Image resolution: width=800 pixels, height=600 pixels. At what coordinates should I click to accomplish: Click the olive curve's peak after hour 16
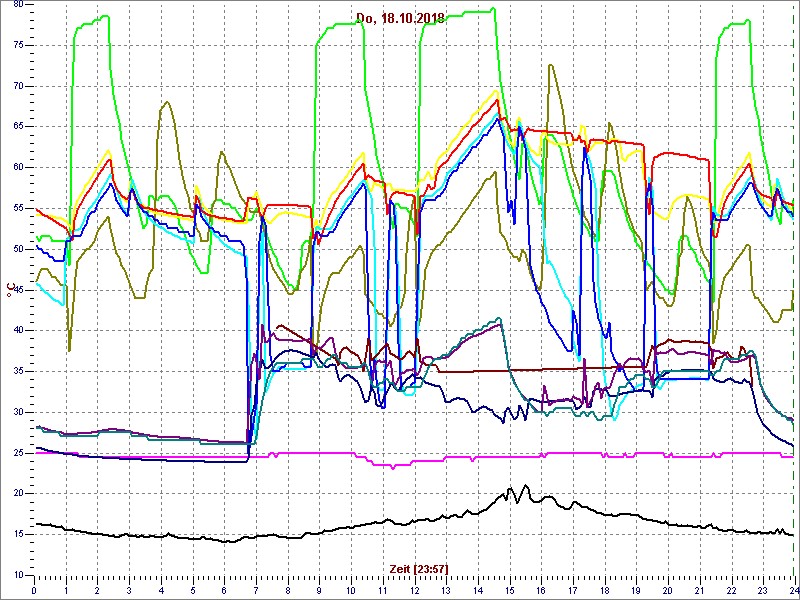(x=551, y=66)
